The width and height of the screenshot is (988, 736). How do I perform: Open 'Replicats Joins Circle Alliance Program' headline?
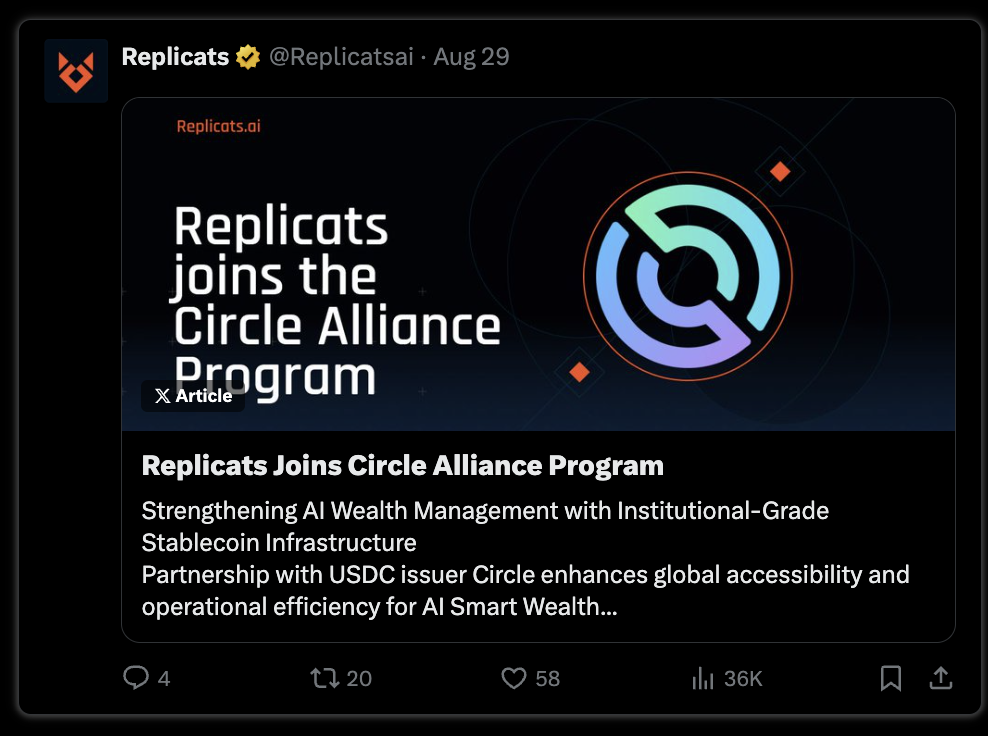403,466
